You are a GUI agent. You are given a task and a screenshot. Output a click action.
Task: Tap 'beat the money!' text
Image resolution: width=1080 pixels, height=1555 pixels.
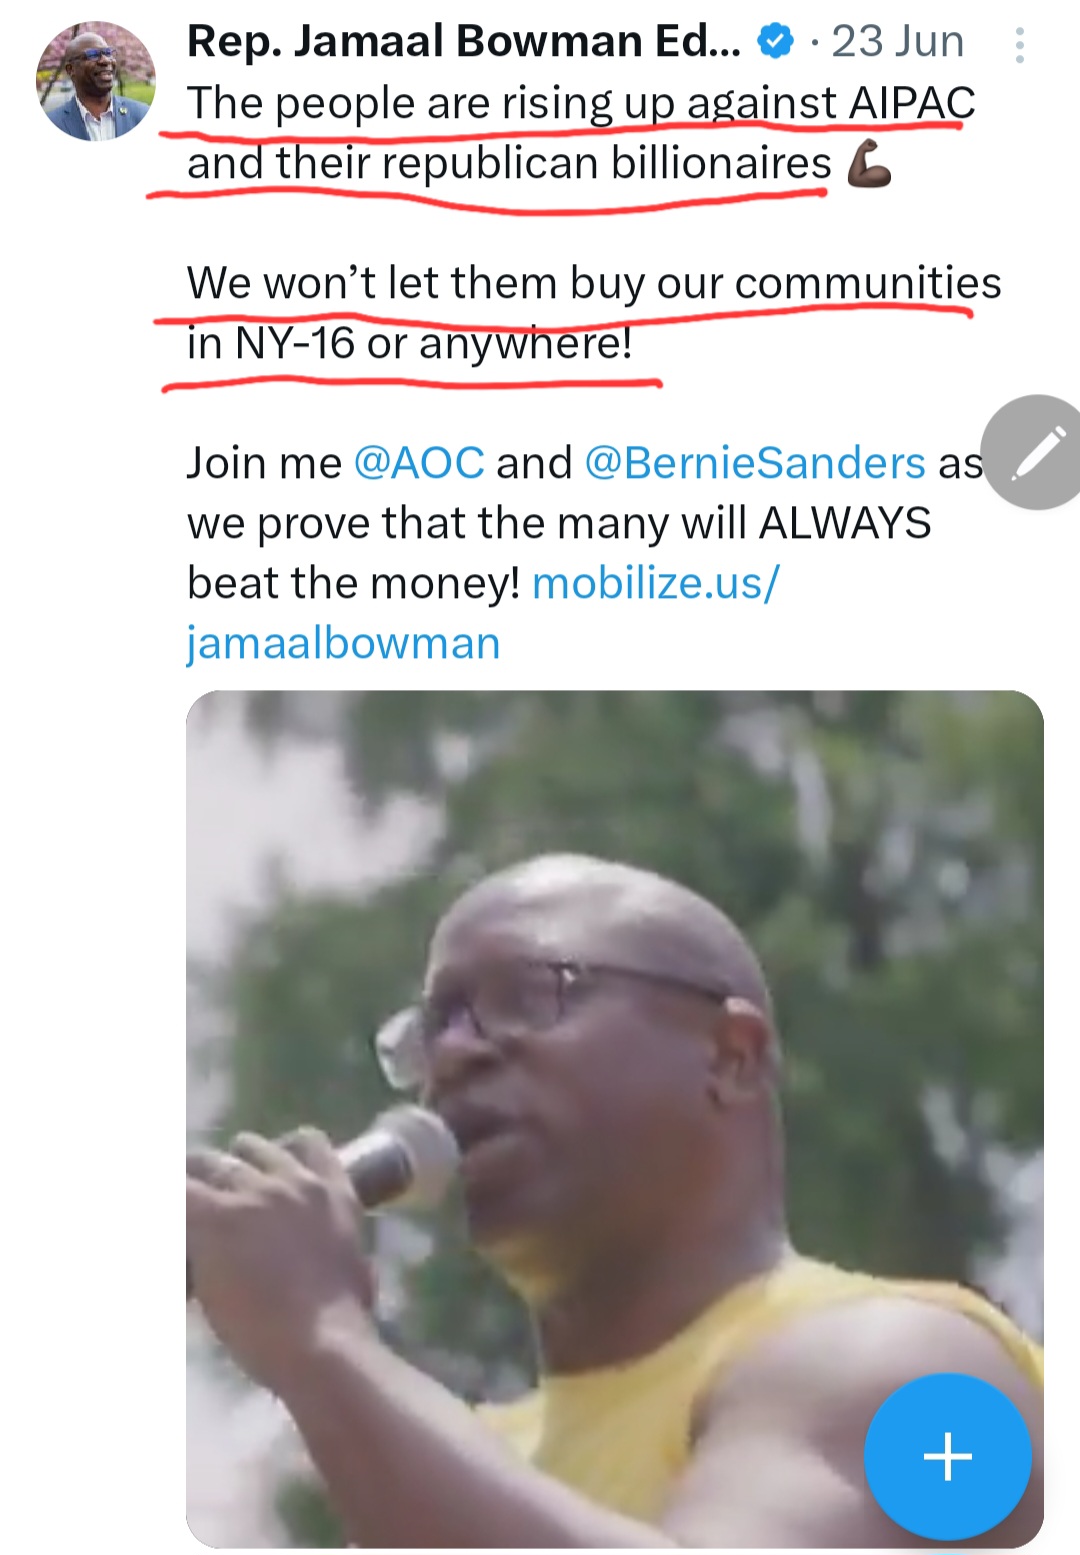[354, 583]
